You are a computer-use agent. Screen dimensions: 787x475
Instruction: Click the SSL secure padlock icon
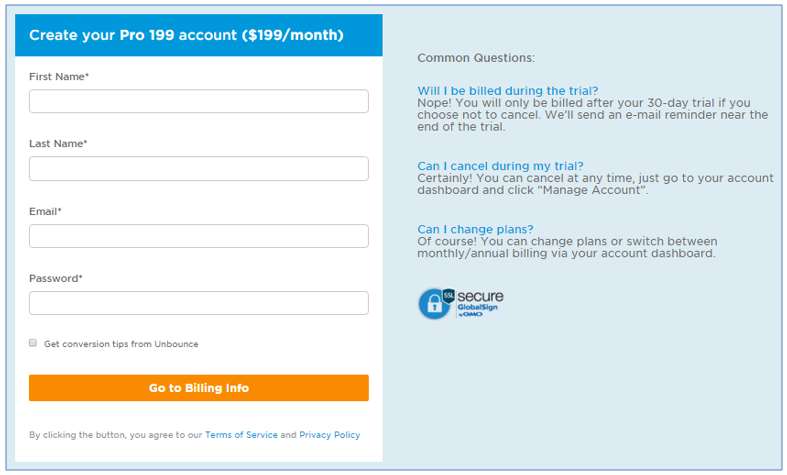pyautogui.click(x=435, y=303)
